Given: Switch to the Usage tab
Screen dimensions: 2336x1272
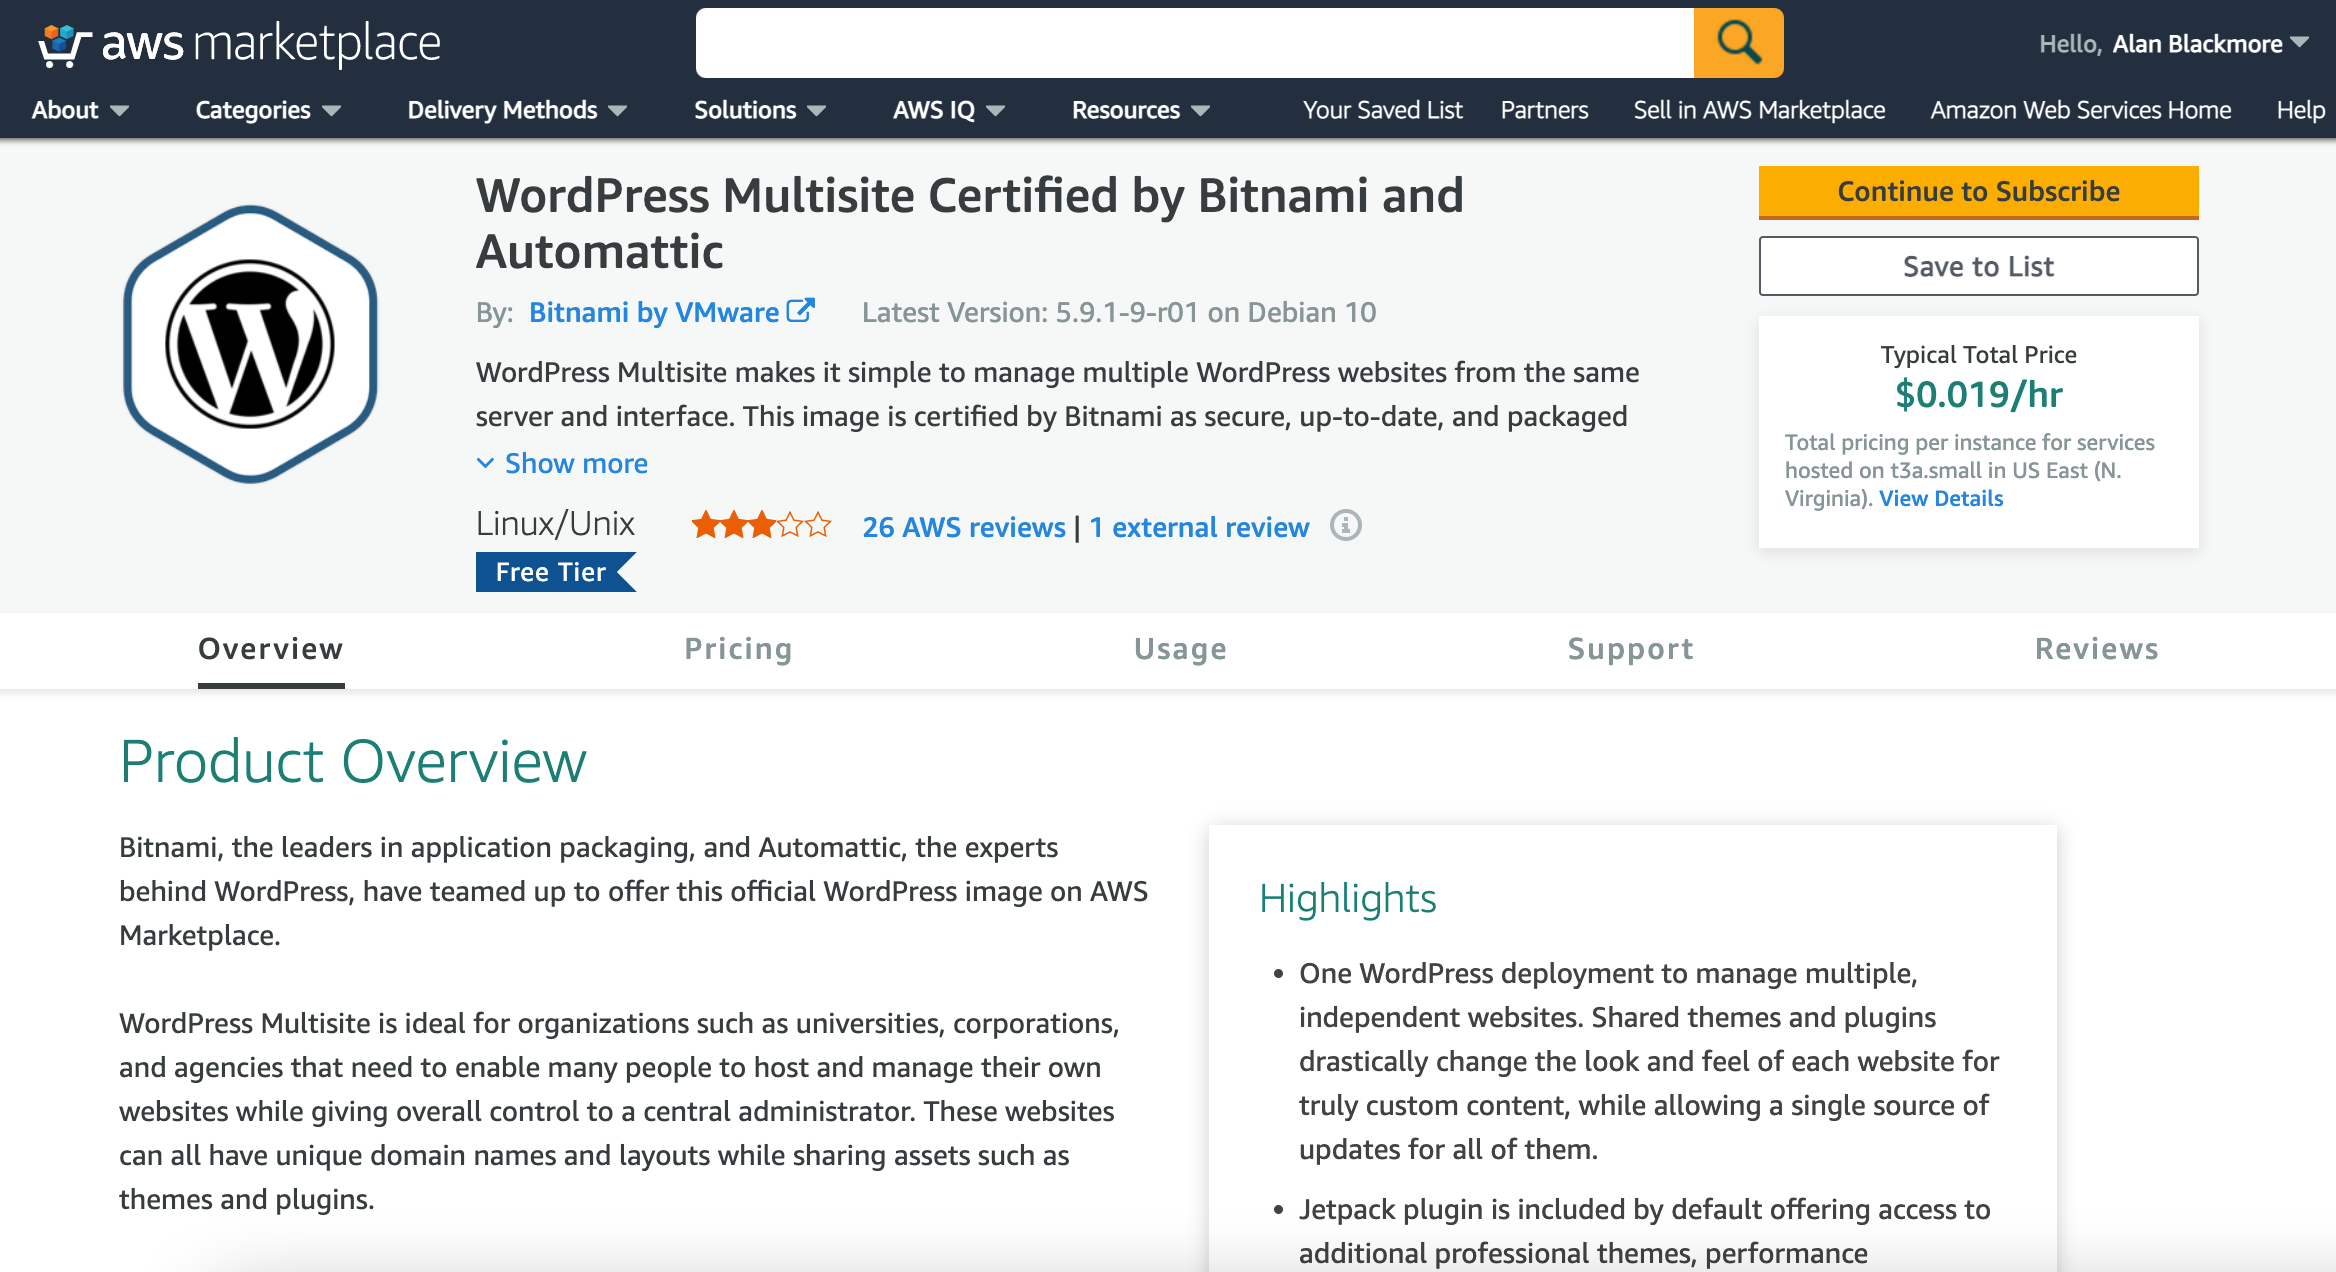Looking at the screenshot, I should (1180, 649).
